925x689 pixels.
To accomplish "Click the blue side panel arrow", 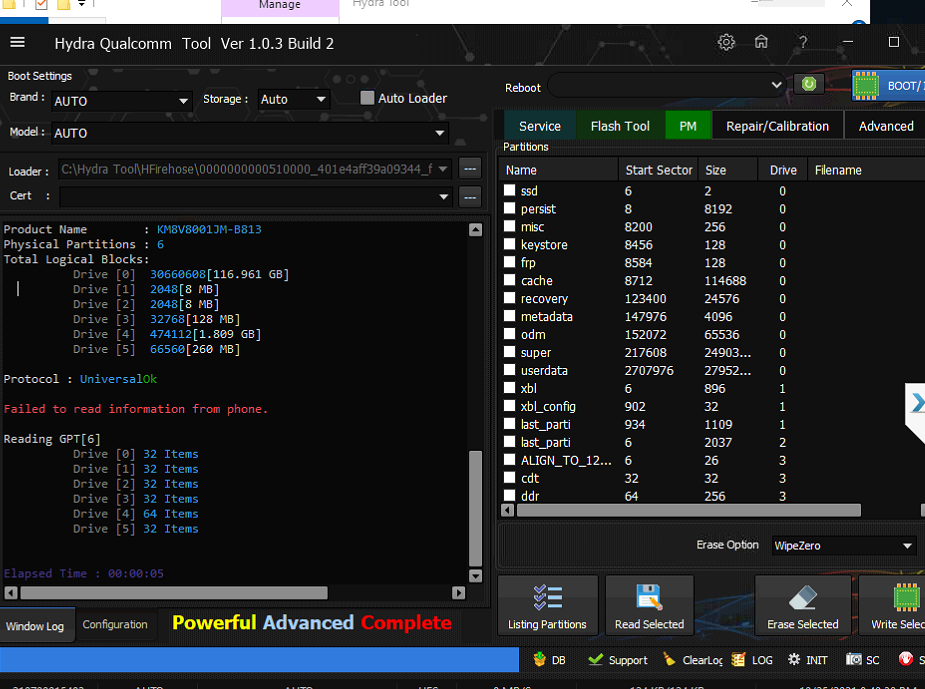I will tap(917, 403).
